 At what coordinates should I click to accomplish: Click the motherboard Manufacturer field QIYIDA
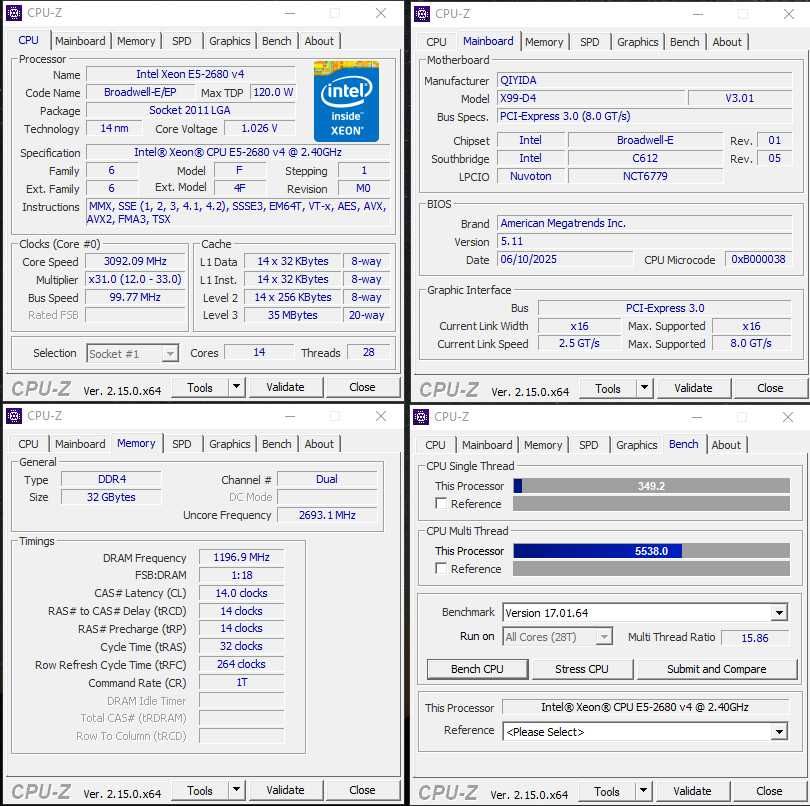pyautogui.click(x=644, y=80)
